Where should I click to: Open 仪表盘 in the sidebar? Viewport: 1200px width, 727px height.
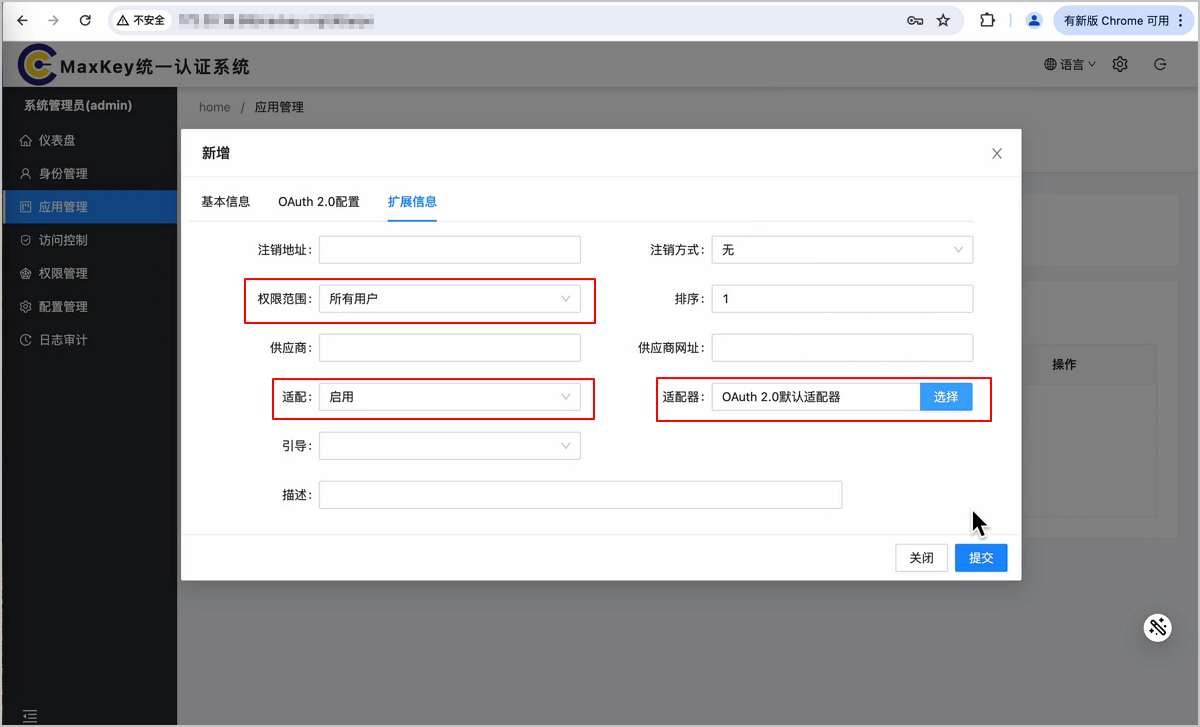coord(89,140)
